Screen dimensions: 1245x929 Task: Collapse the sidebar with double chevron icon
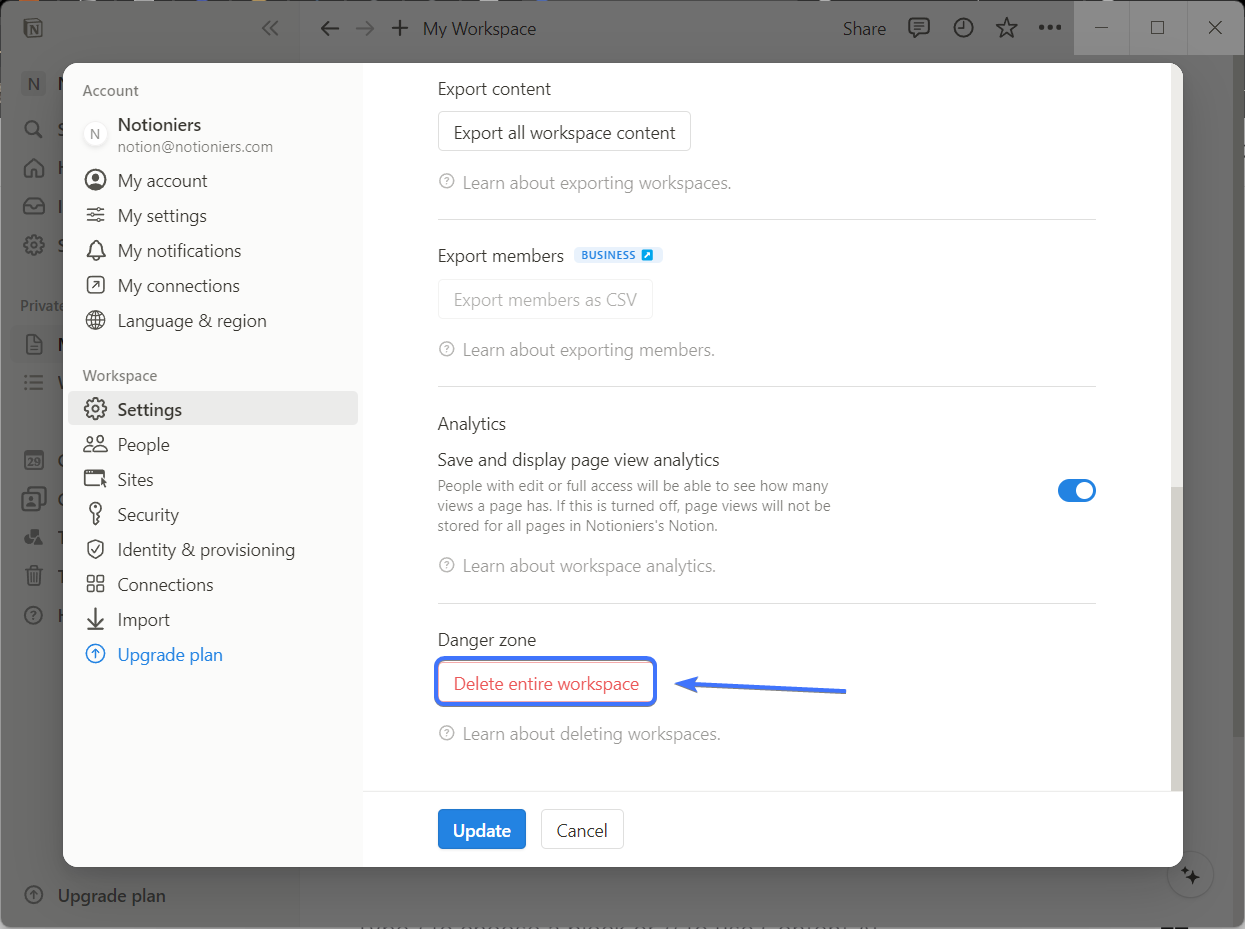click(x=270, y=28)
